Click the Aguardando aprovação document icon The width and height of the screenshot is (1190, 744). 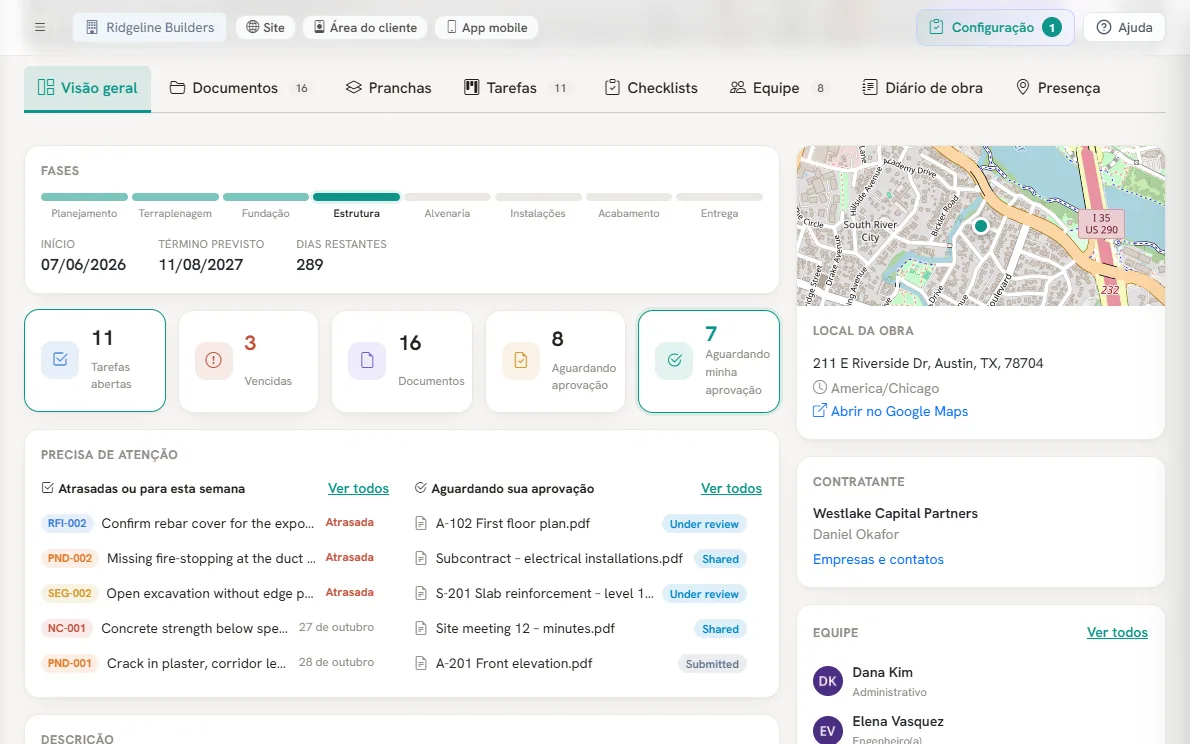tap(521, 360)
